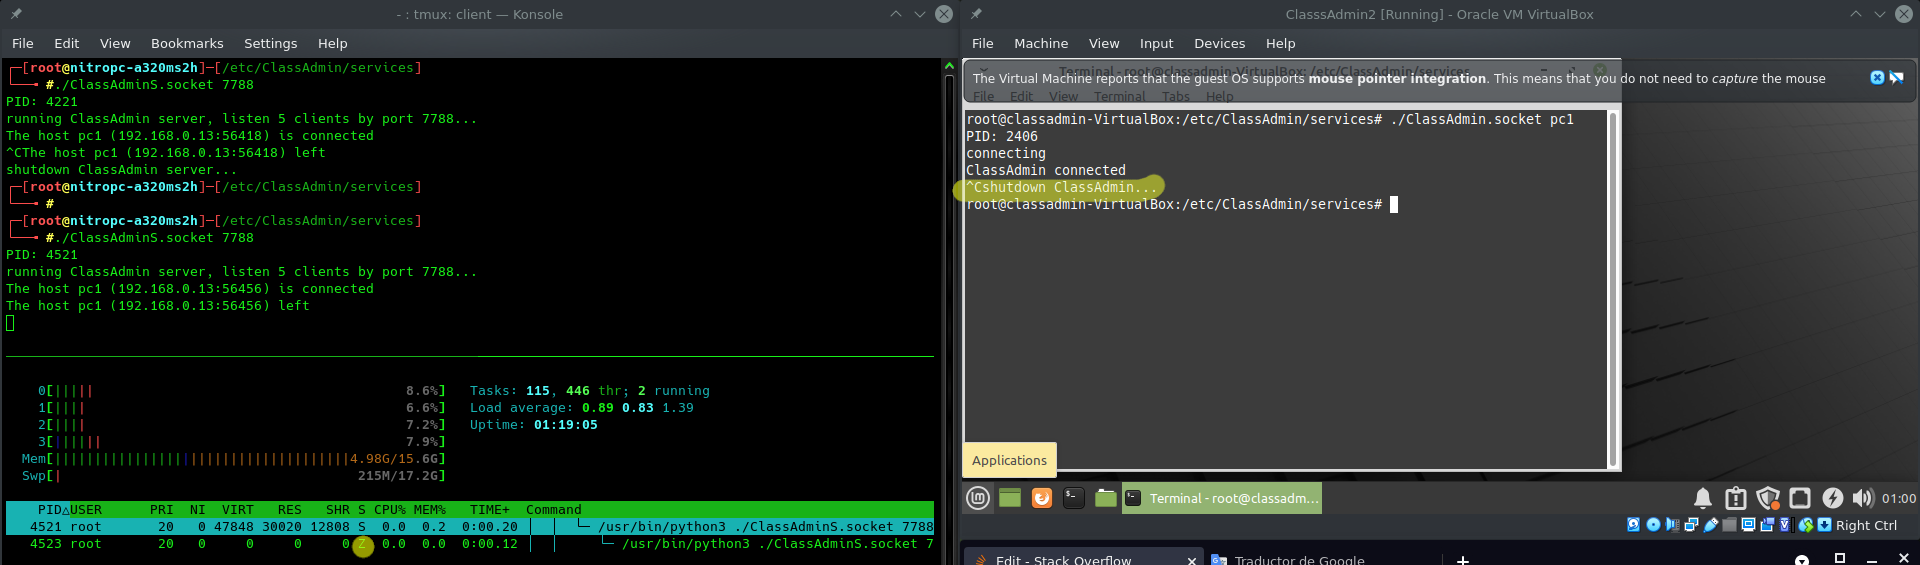Click the htop Mem usage meter
This screenshot has width=1920, height=565.
coord(233,458)
